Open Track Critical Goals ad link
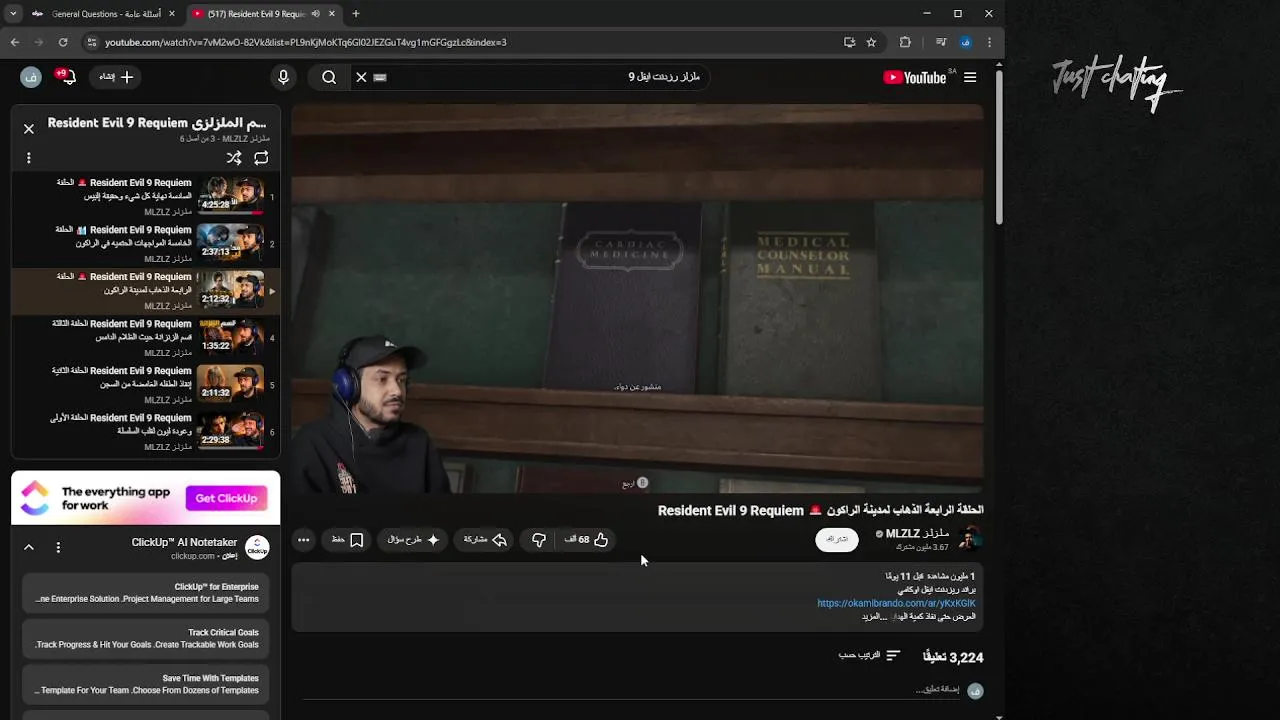The height and width of the screenshot is (720, 1280). click(146, 639)
